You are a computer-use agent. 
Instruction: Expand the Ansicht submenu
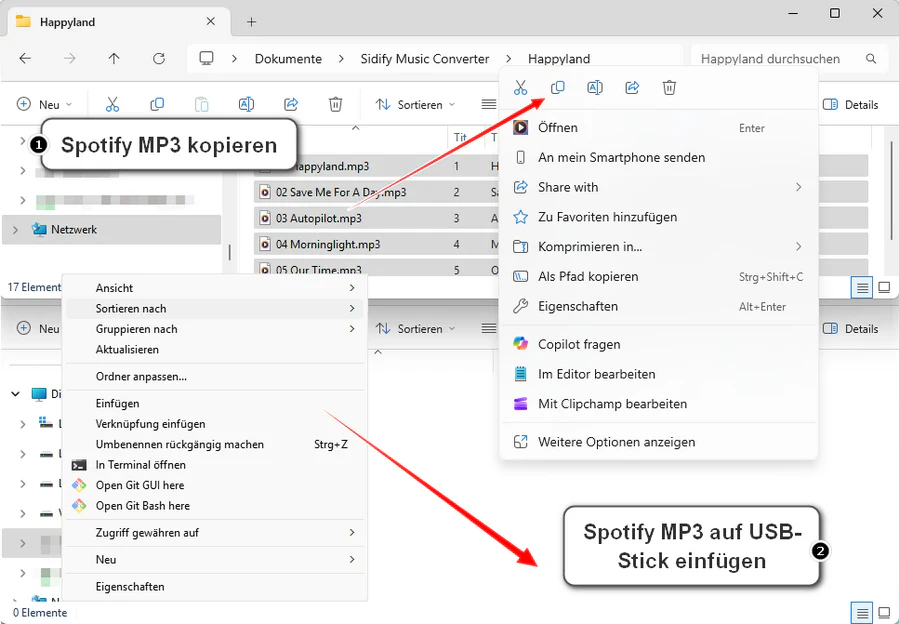(x=214, y=288)
